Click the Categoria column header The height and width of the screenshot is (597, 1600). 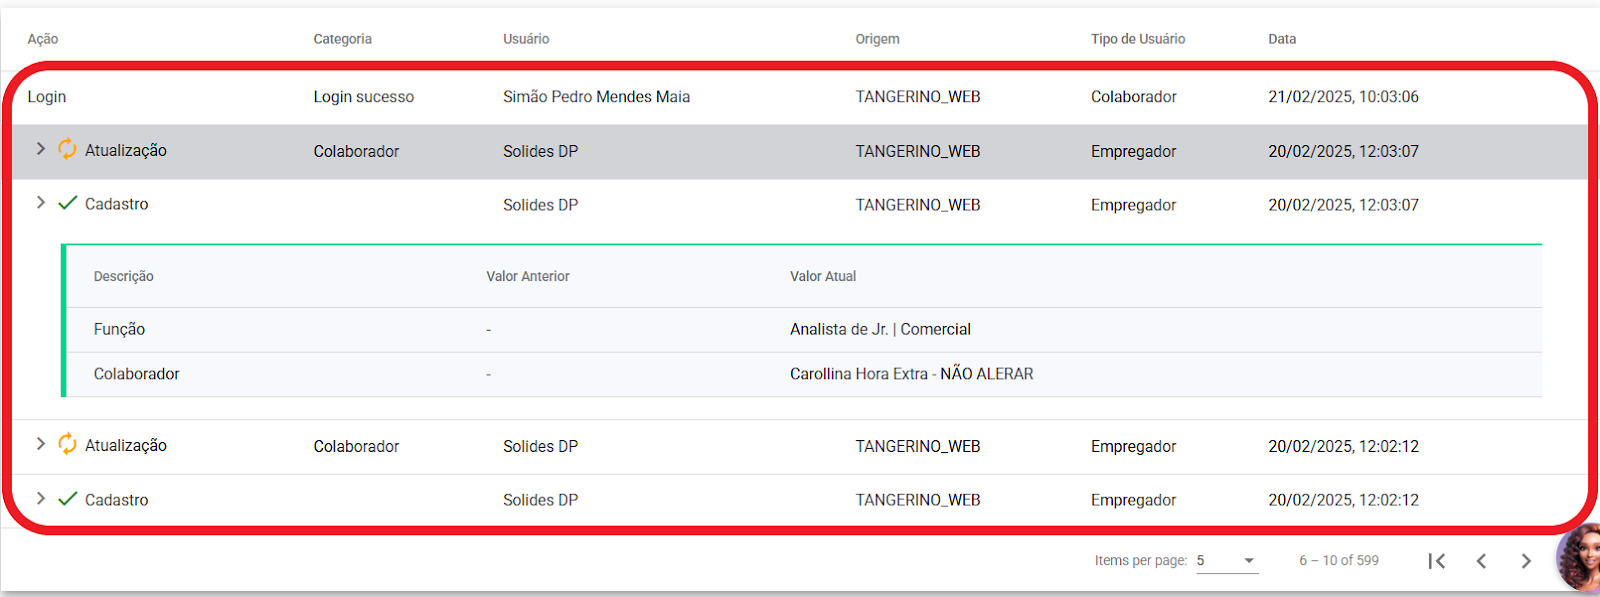[342, 39]
